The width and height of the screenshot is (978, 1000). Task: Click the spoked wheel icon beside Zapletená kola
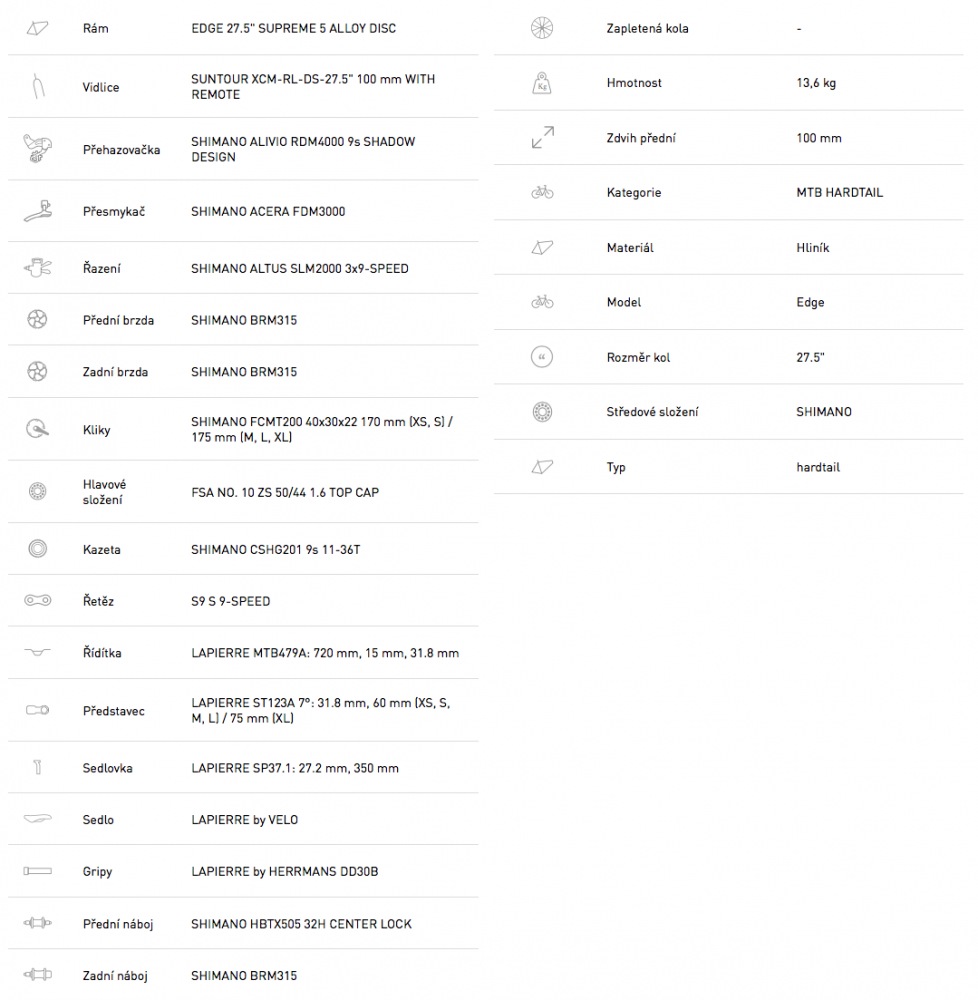[542, 28]
